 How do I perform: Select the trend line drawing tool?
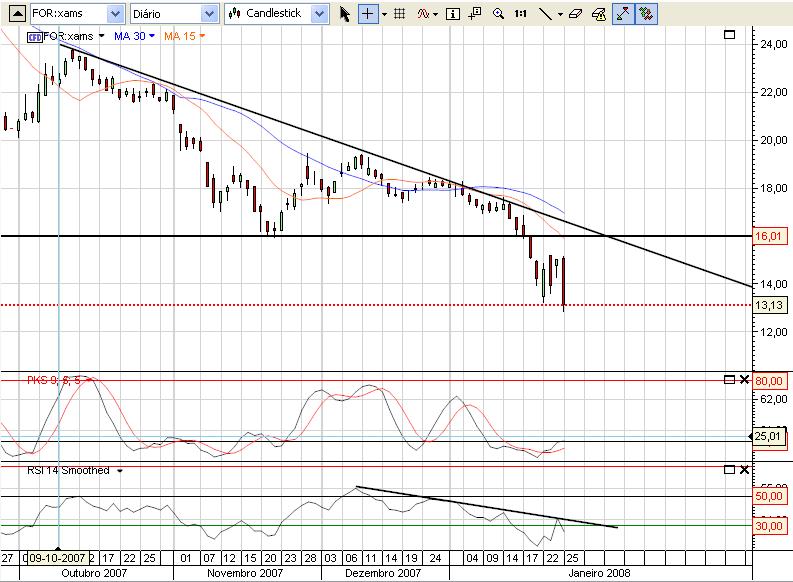[x=545, y=14]
